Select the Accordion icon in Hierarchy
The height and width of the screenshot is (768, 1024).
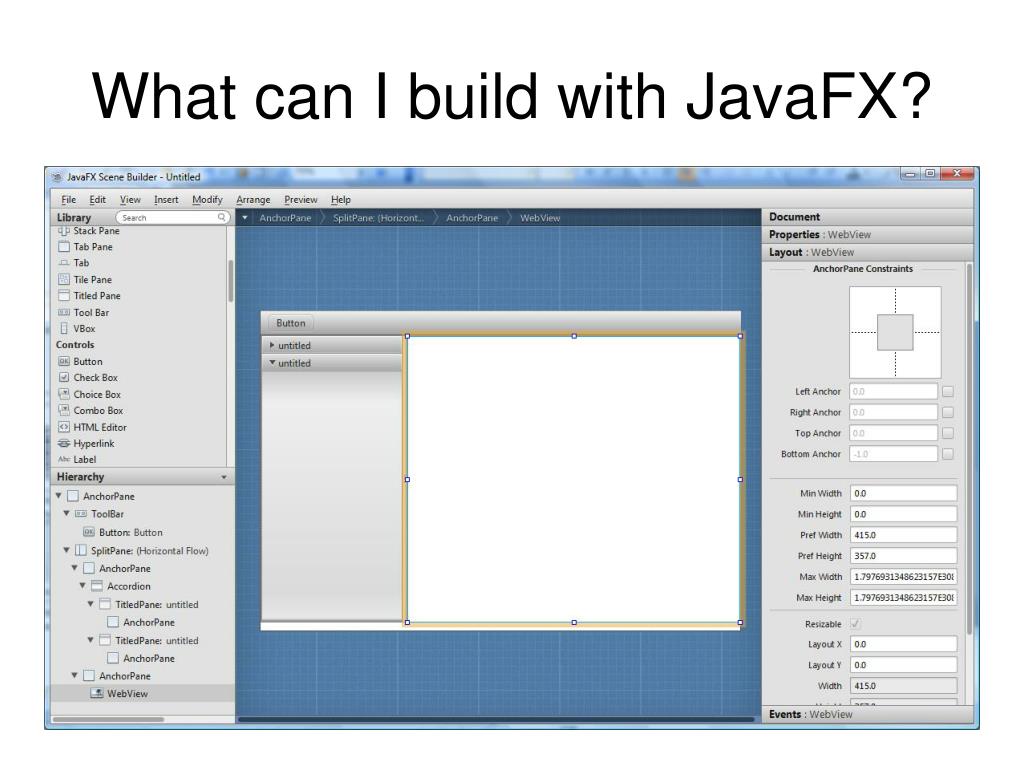97,586
